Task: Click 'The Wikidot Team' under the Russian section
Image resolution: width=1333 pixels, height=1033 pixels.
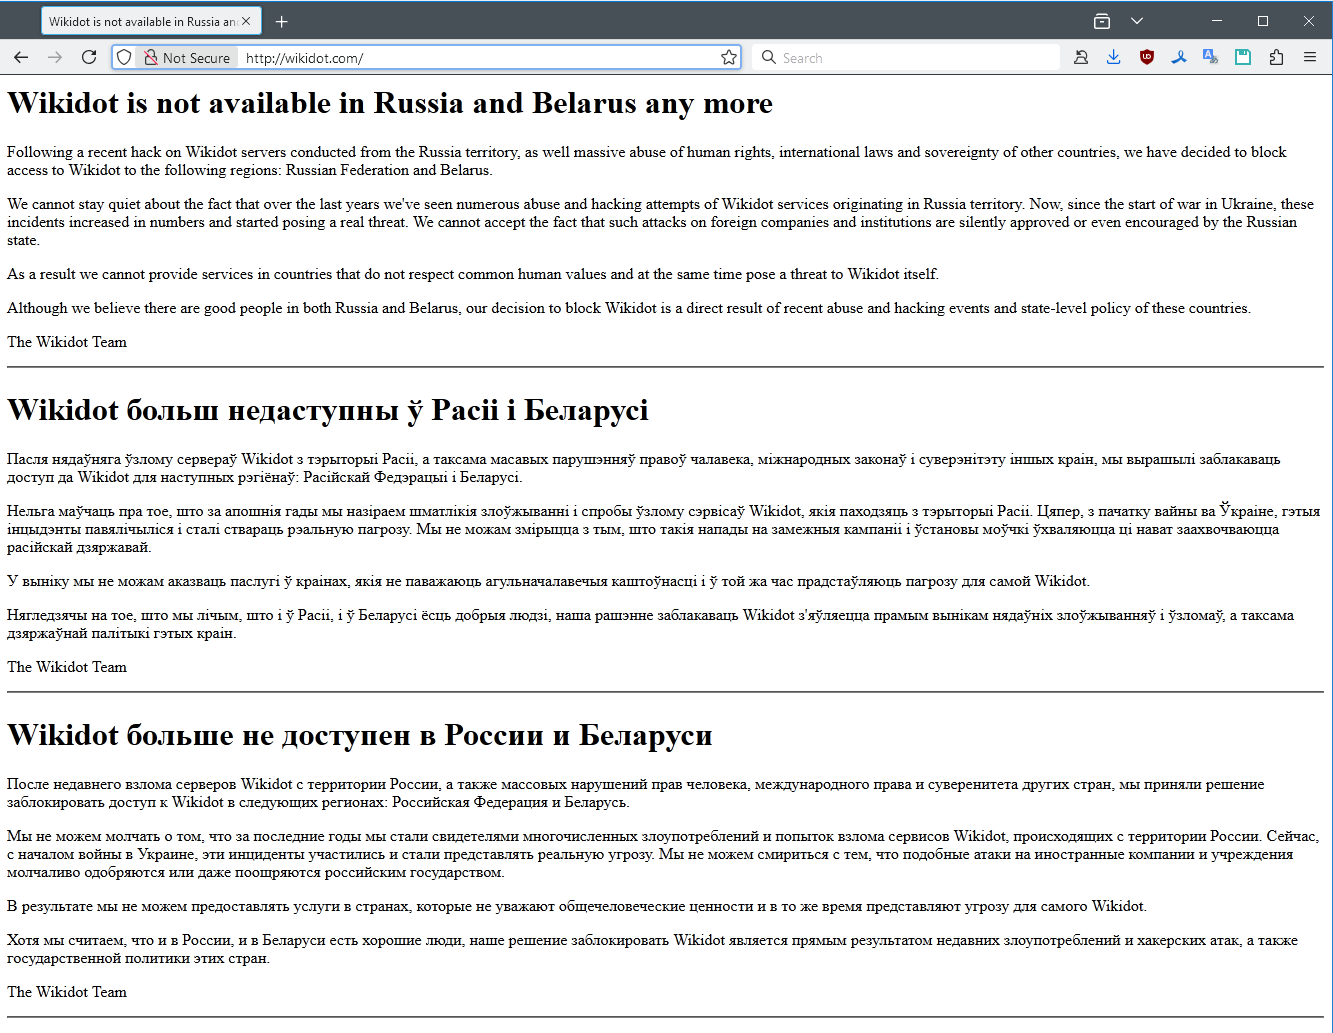Action: coord(67,992)
